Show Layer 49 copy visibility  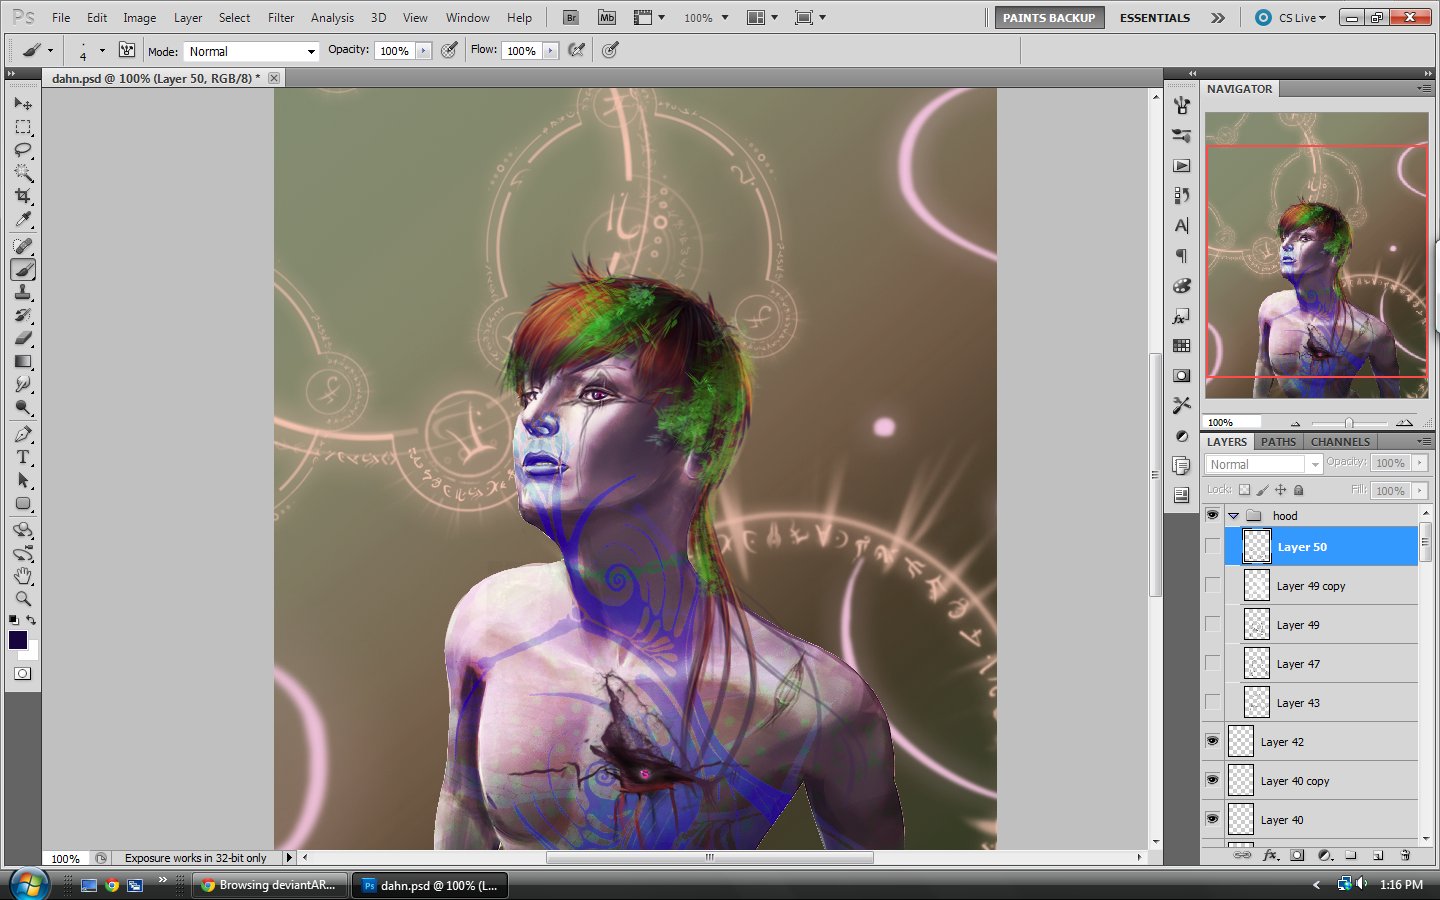pyautogui.click(x=1212, y=585)
